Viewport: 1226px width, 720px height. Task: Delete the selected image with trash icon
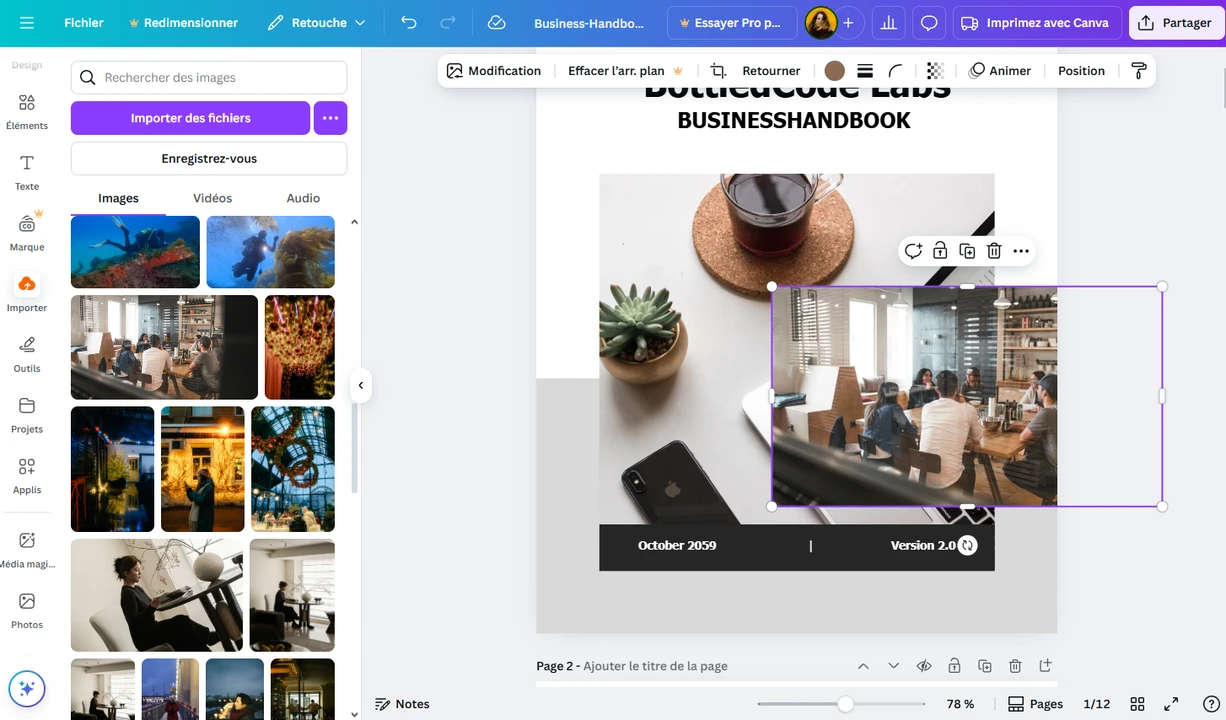point(994,251)
